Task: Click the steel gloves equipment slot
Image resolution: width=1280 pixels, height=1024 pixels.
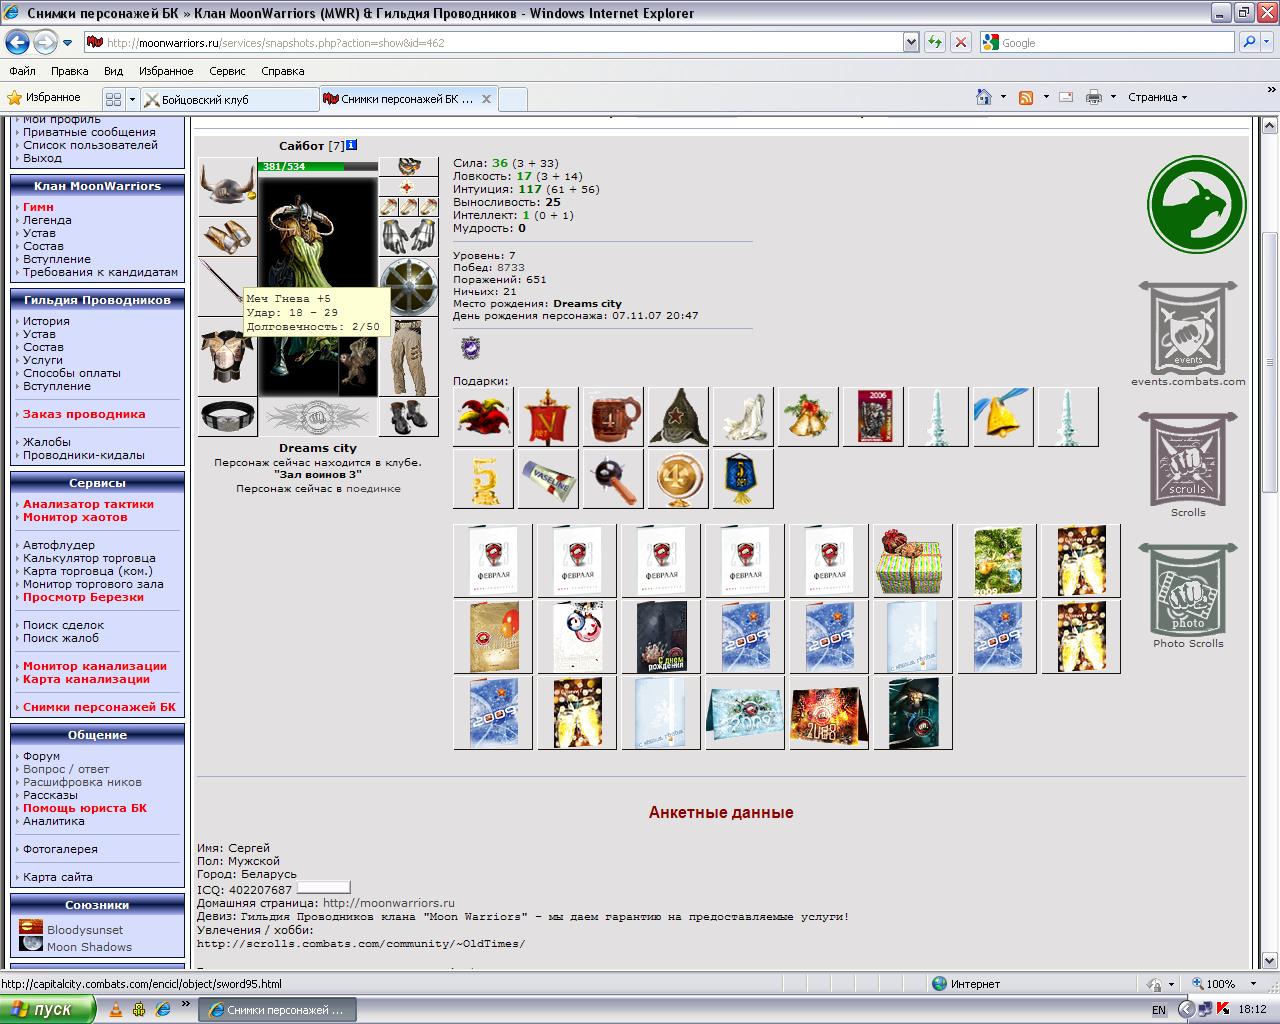Action: pyautogui.click(x=408, y=237)
